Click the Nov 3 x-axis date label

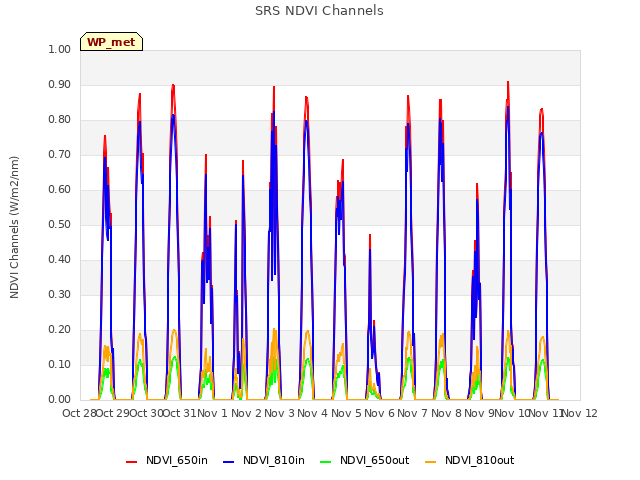click(279, 413)
